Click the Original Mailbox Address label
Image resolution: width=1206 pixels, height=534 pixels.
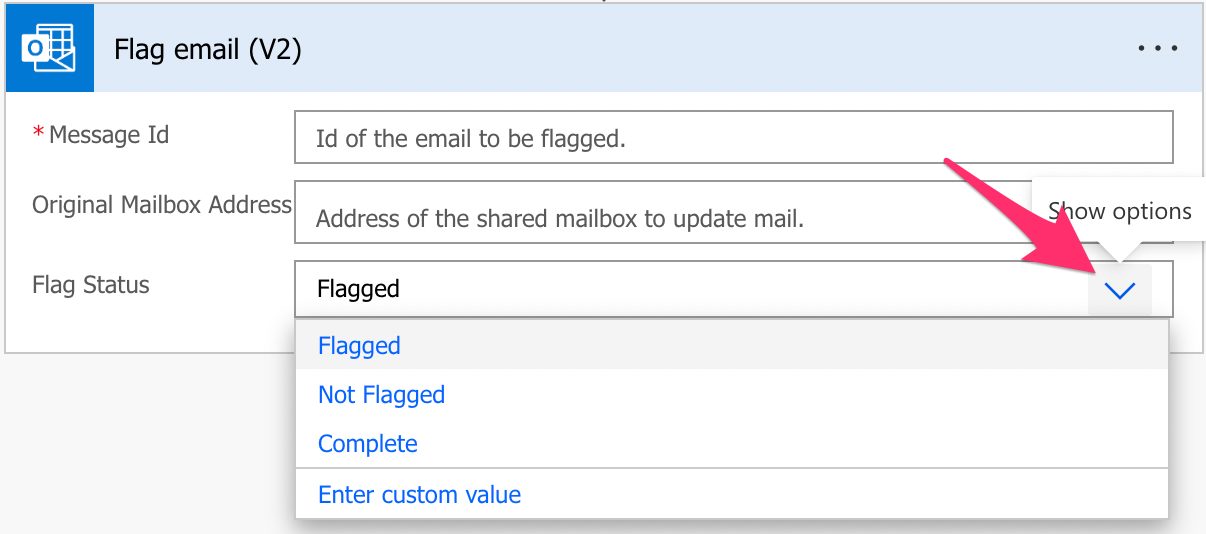162,204
